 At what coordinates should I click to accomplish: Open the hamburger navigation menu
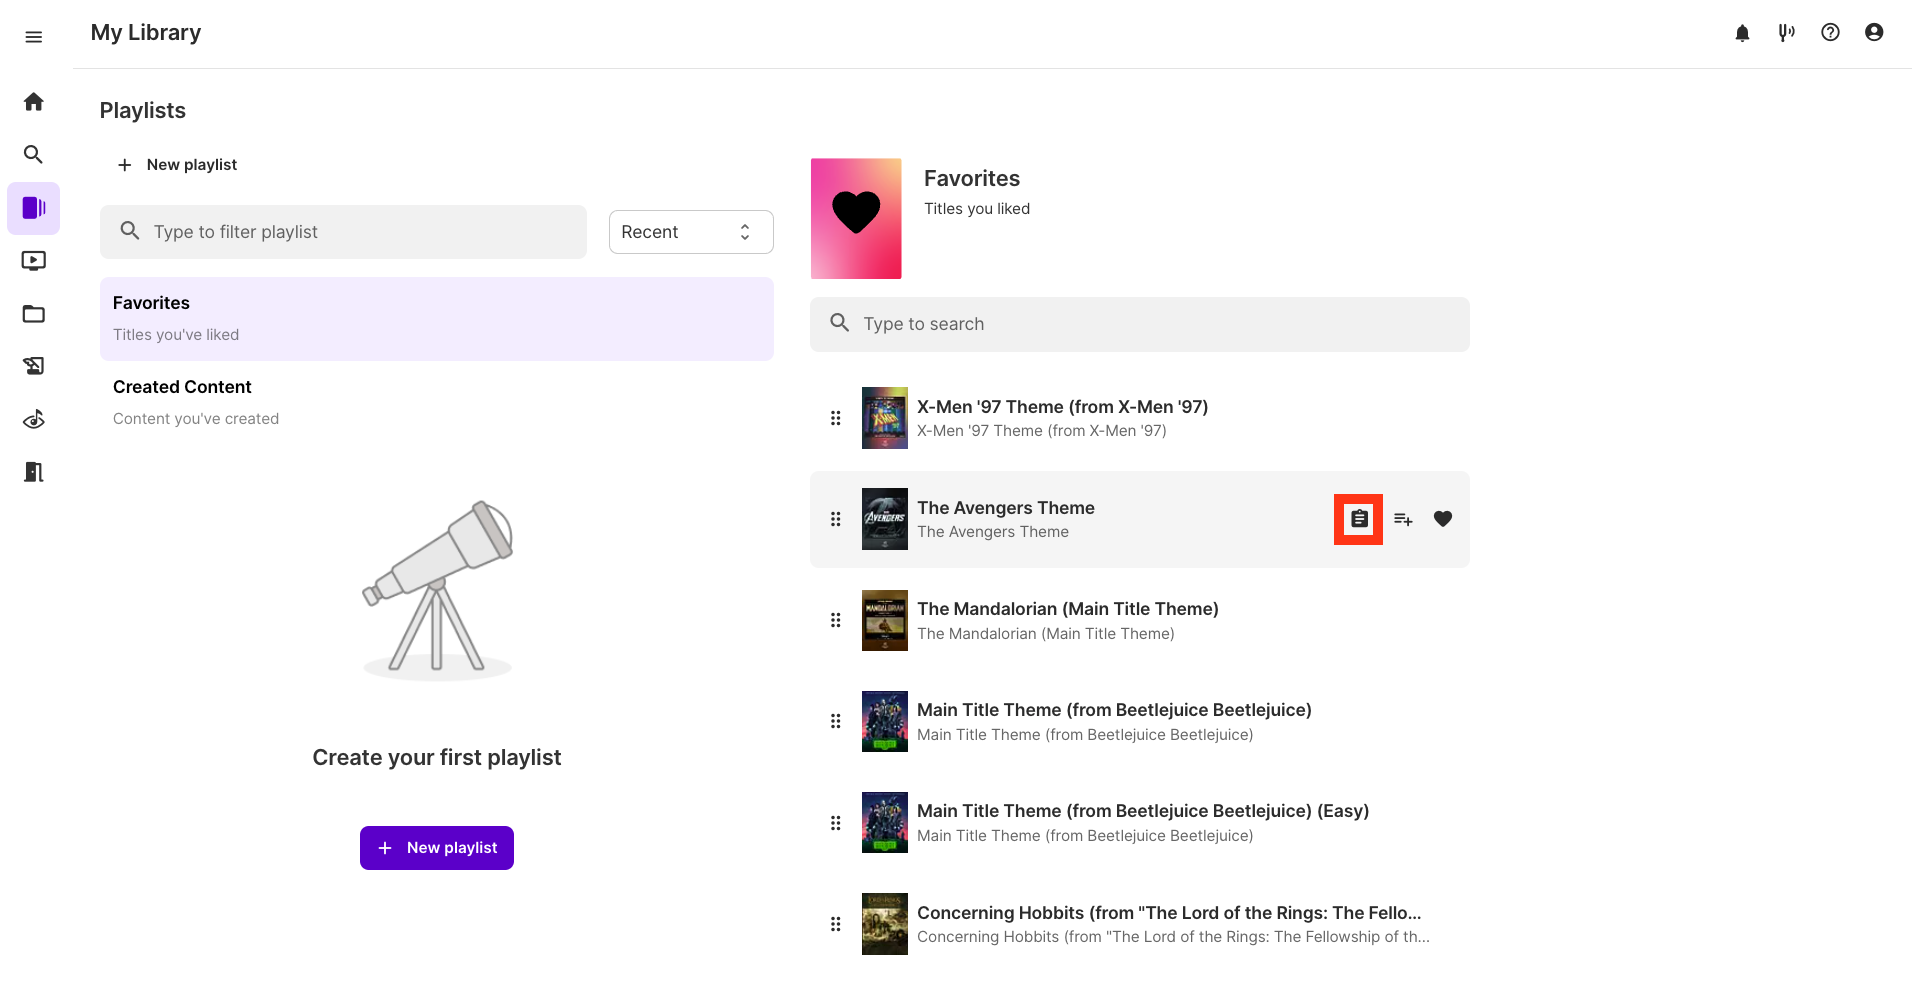click(33, 37)
